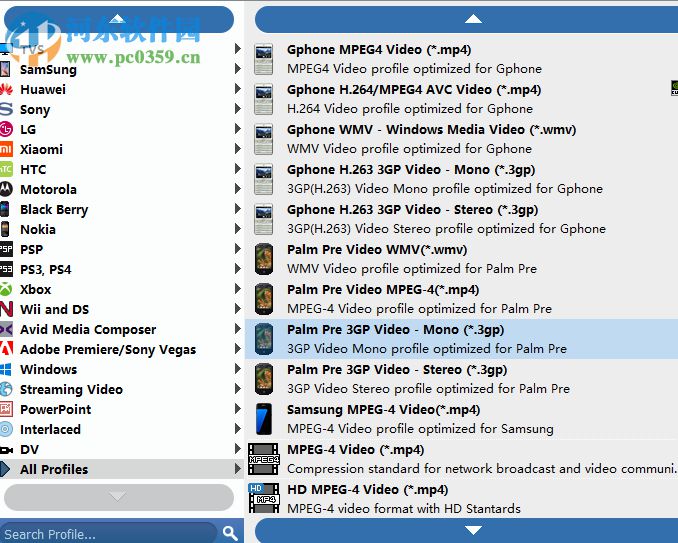
Task: Choose Gphone H.263 3GP Video Mono profile
Action: coord(461,179)
